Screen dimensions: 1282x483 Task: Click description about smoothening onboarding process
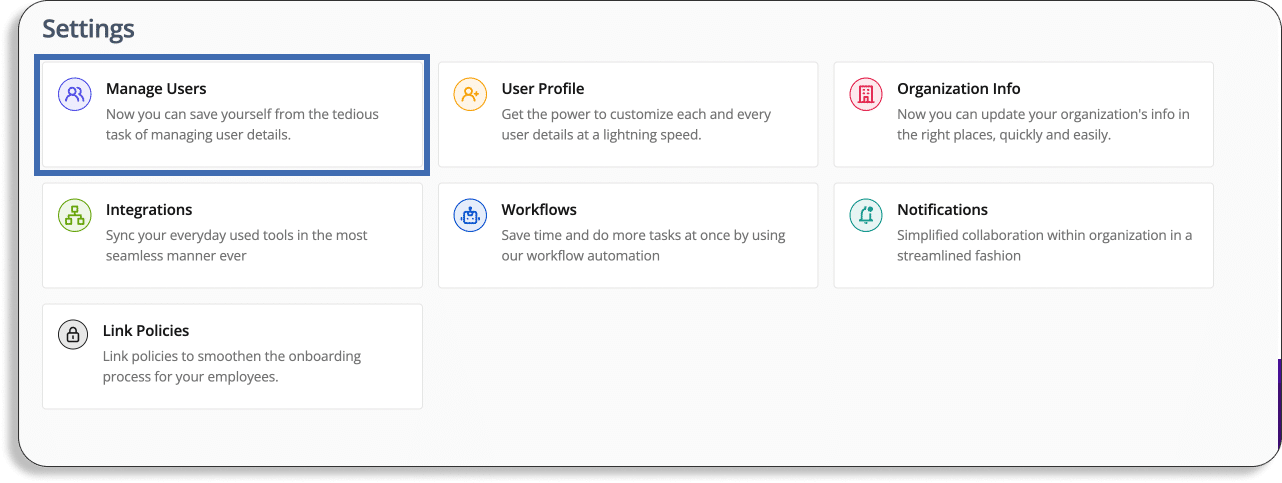[x=232, y=366]
